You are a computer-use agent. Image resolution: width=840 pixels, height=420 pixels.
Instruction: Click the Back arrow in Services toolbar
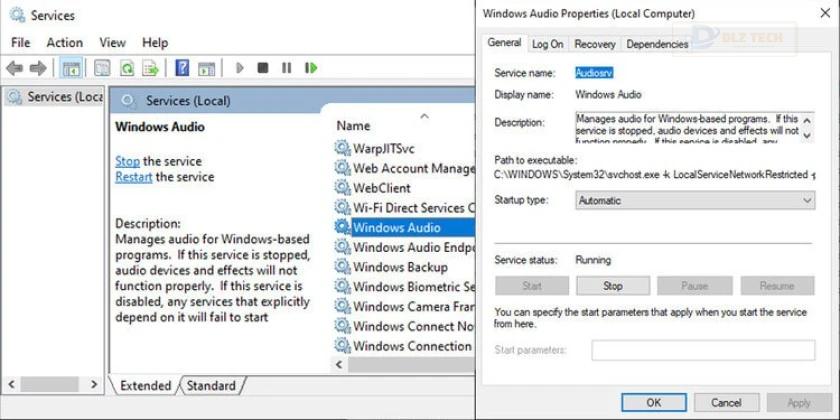(x=14, y=68)
